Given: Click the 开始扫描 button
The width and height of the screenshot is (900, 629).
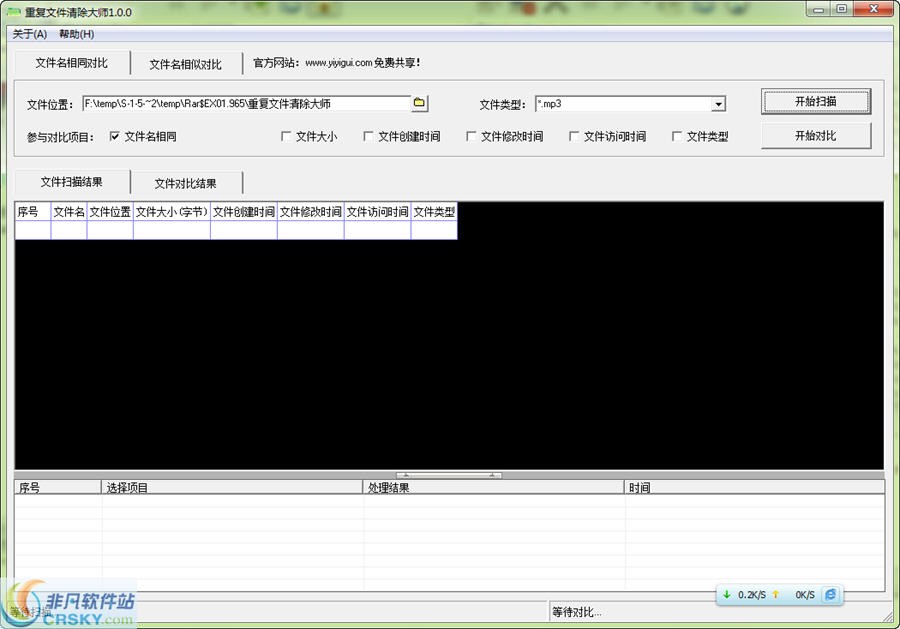Looking at the screenshot, I should (816, 102).
